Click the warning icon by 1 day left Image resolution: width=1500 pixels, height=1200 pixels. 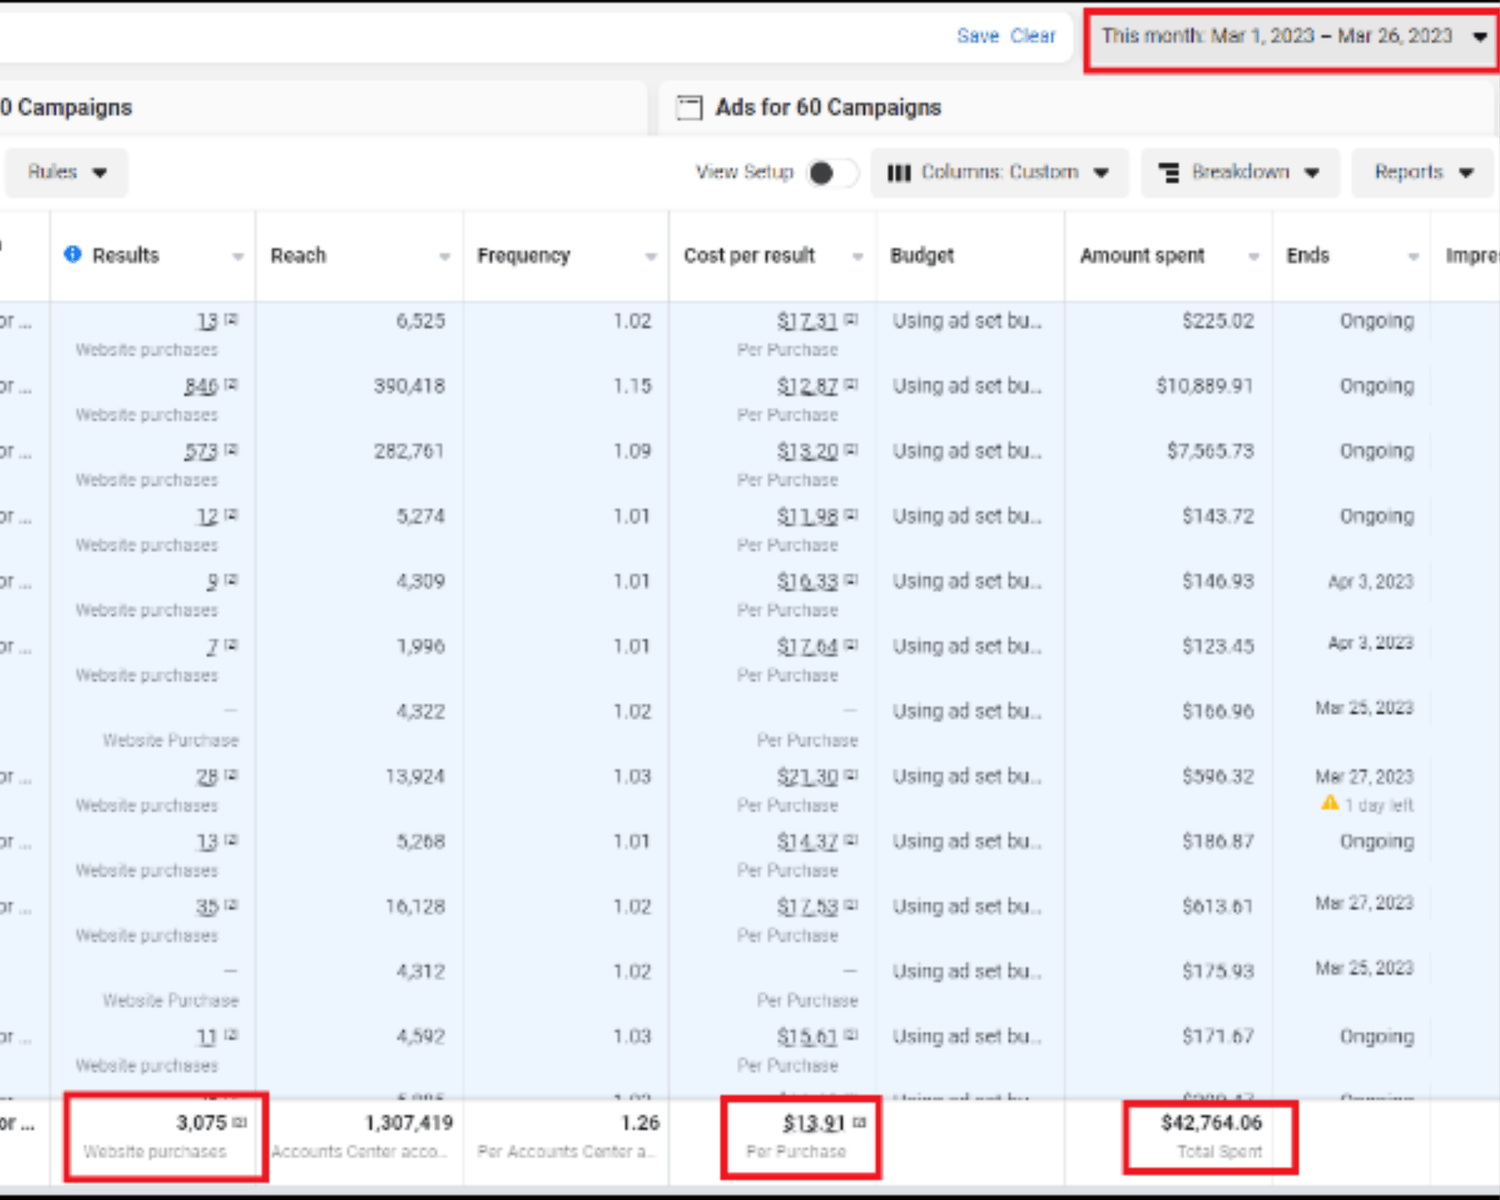pos(1329,803)
